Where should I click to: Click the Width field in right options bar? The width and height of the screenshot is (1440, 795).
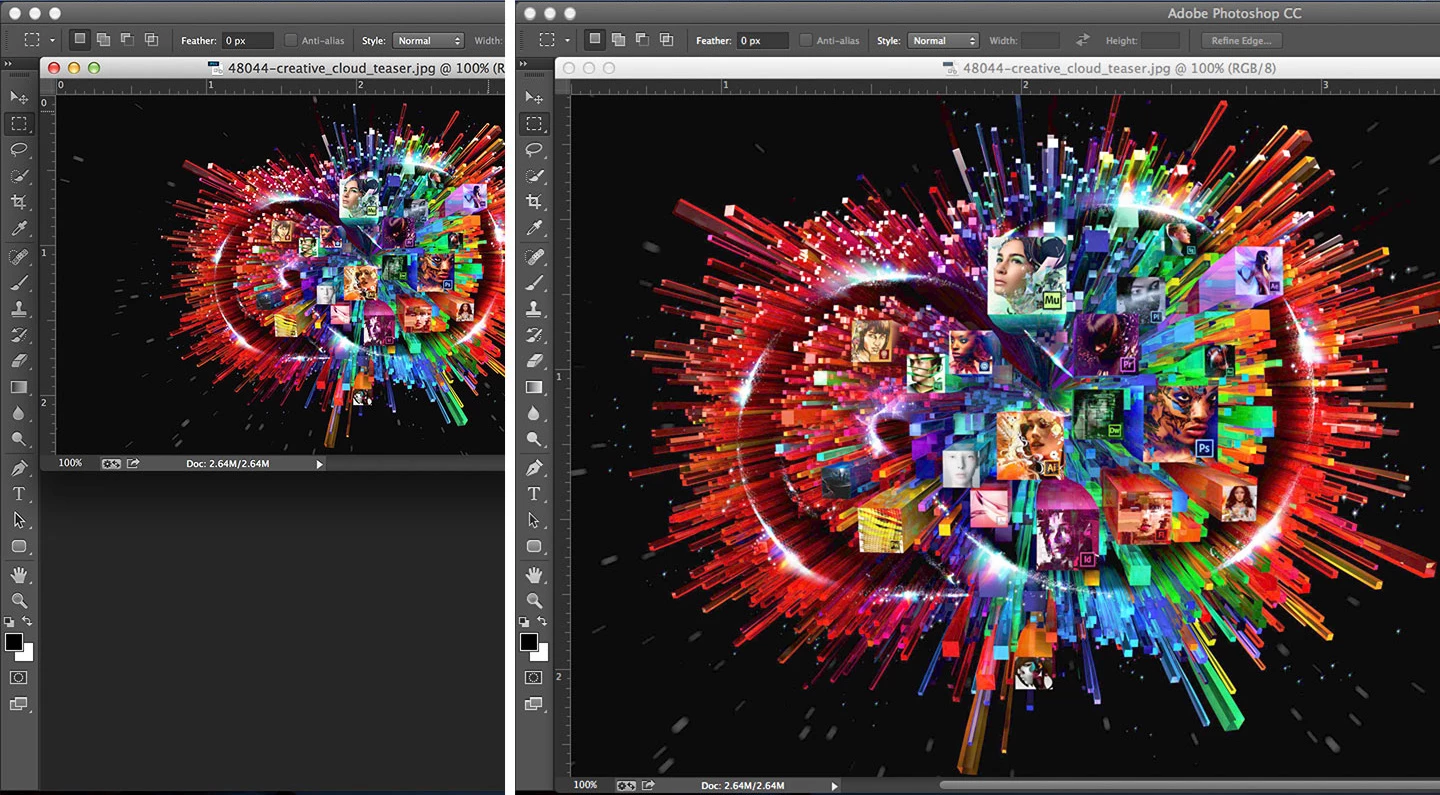tap(1040, 40)
